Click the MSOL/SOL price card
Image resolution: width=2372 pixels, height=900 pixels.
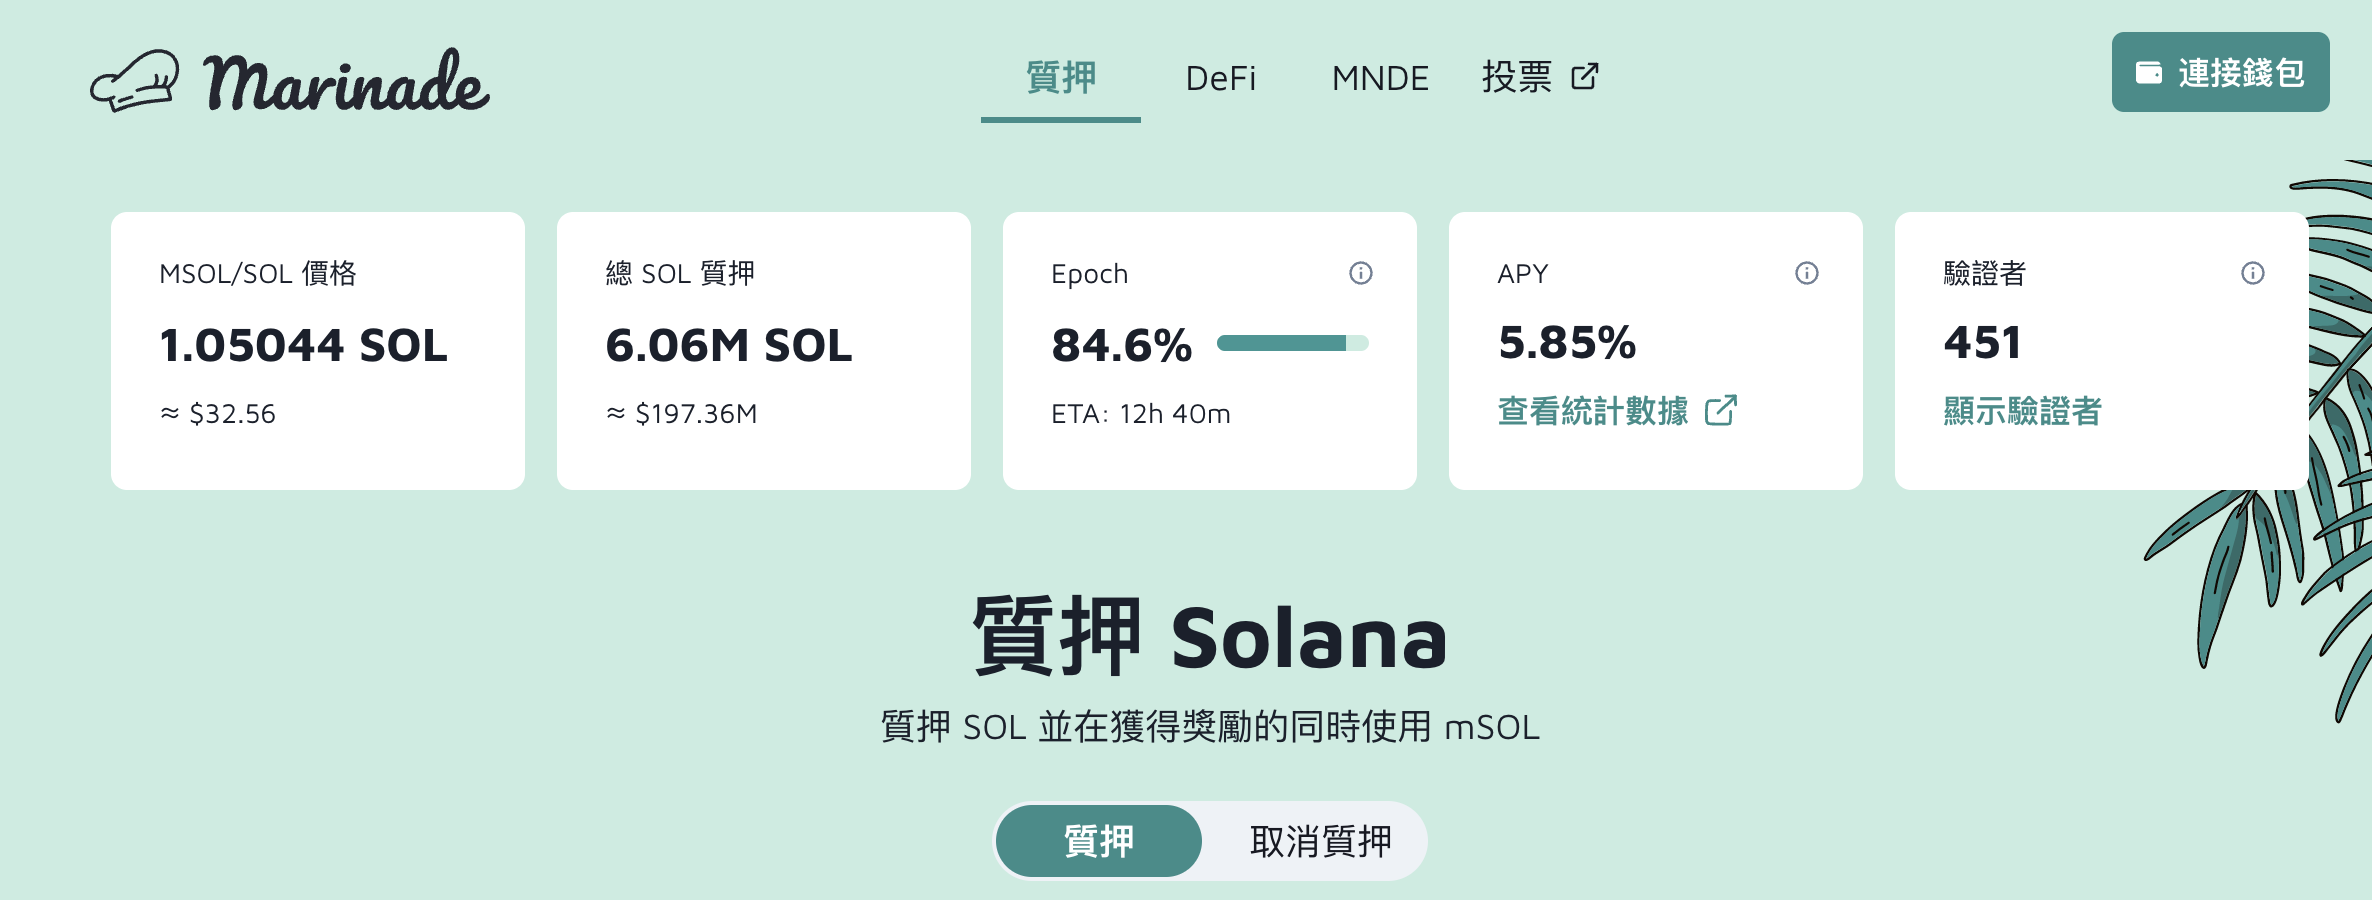pyautogui.click(x=317, y=350)
